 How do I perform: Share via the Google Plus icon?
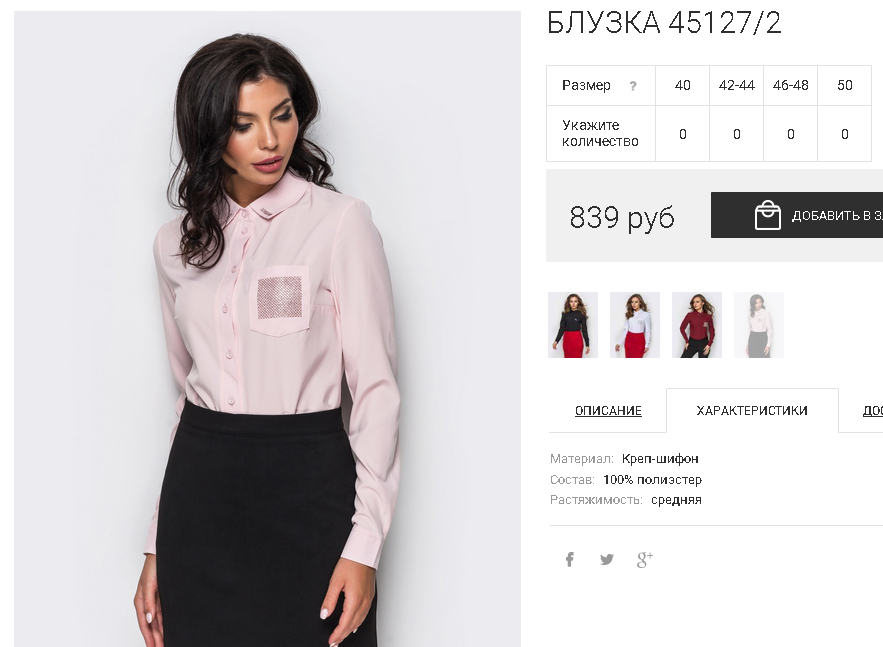click(645, 559)
